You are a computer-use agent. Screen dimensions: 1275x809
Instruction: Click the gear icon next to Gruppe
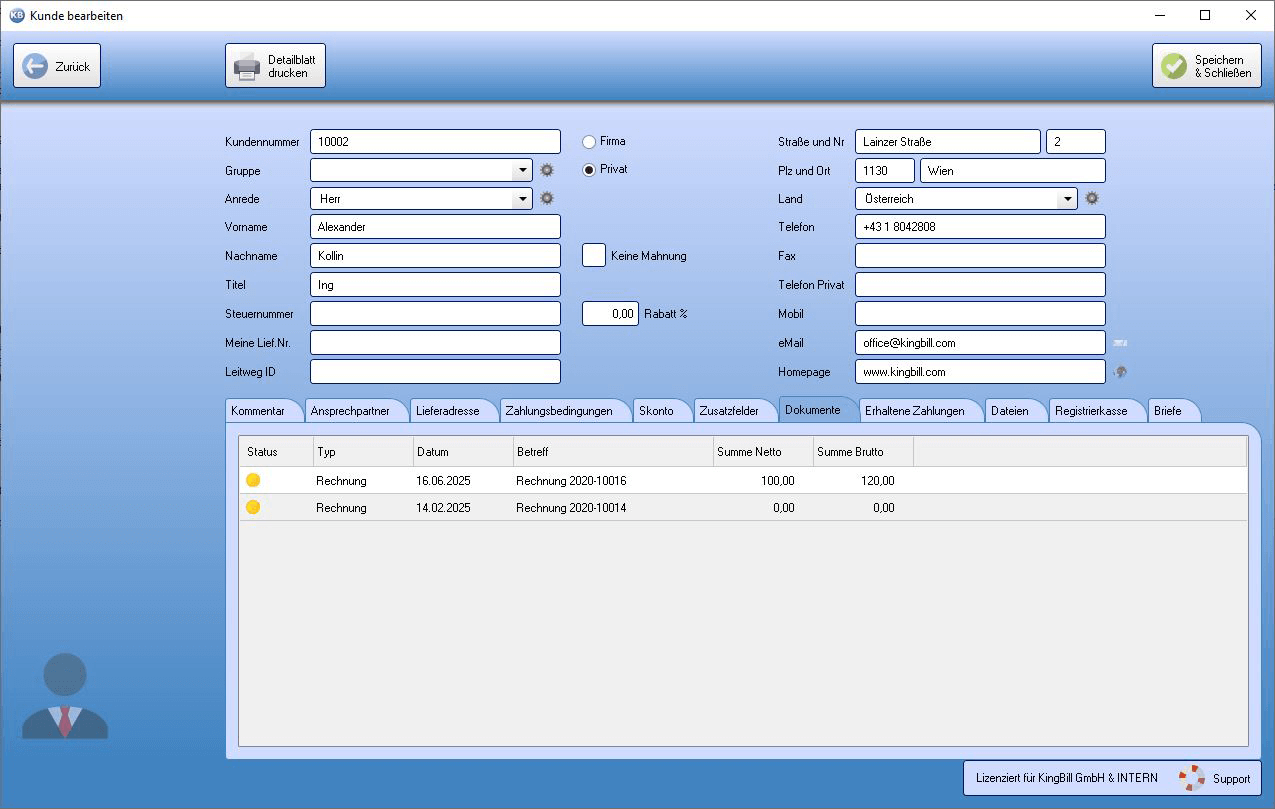tap(547, 170)
